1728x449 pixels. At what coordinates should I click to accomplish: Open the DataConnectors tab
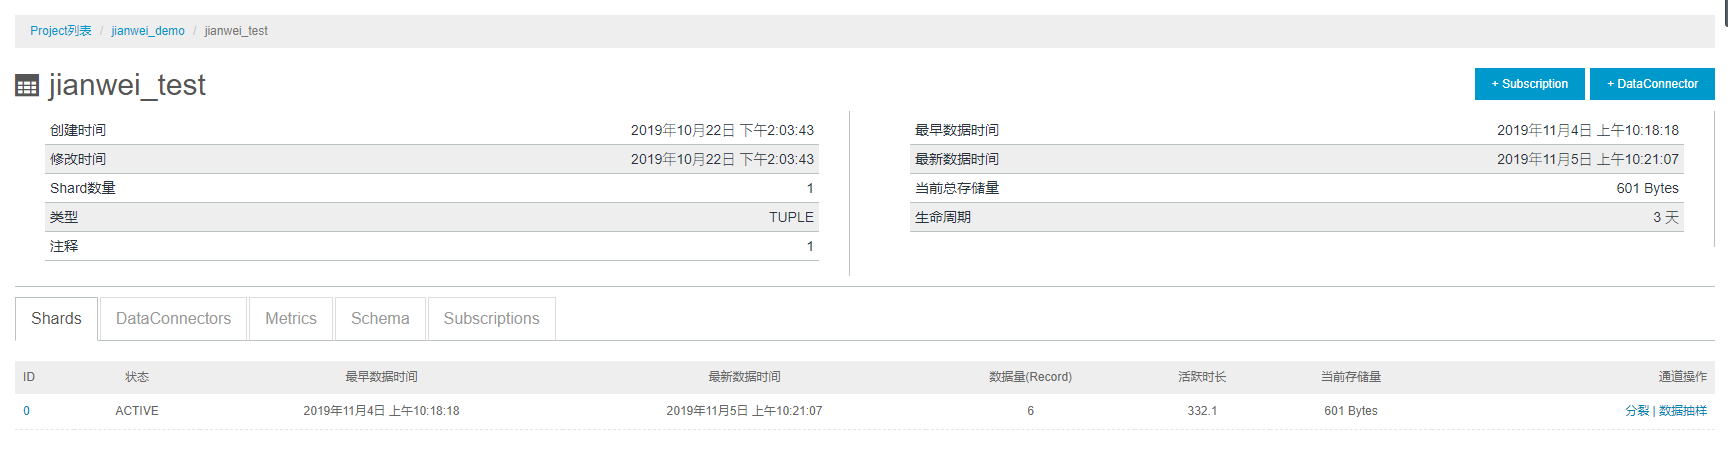click(x=173, y=319)
